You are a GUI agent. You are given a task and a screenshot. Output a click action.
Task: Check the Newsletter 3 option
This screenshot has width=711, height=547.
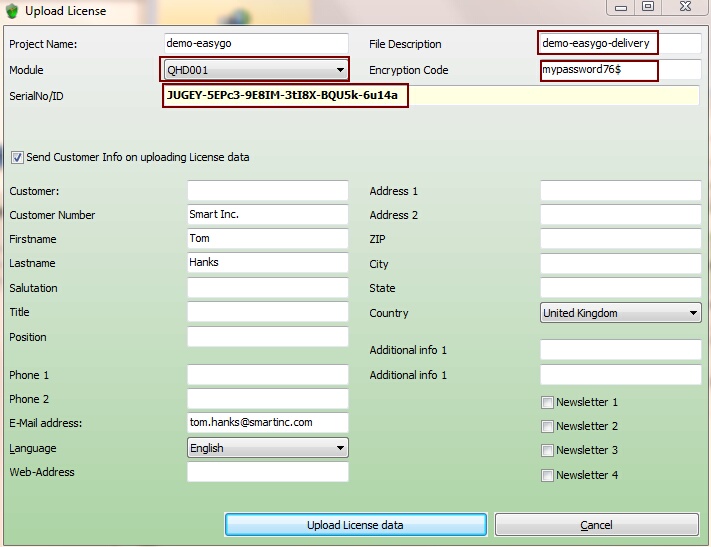click(x=547, y=450)
